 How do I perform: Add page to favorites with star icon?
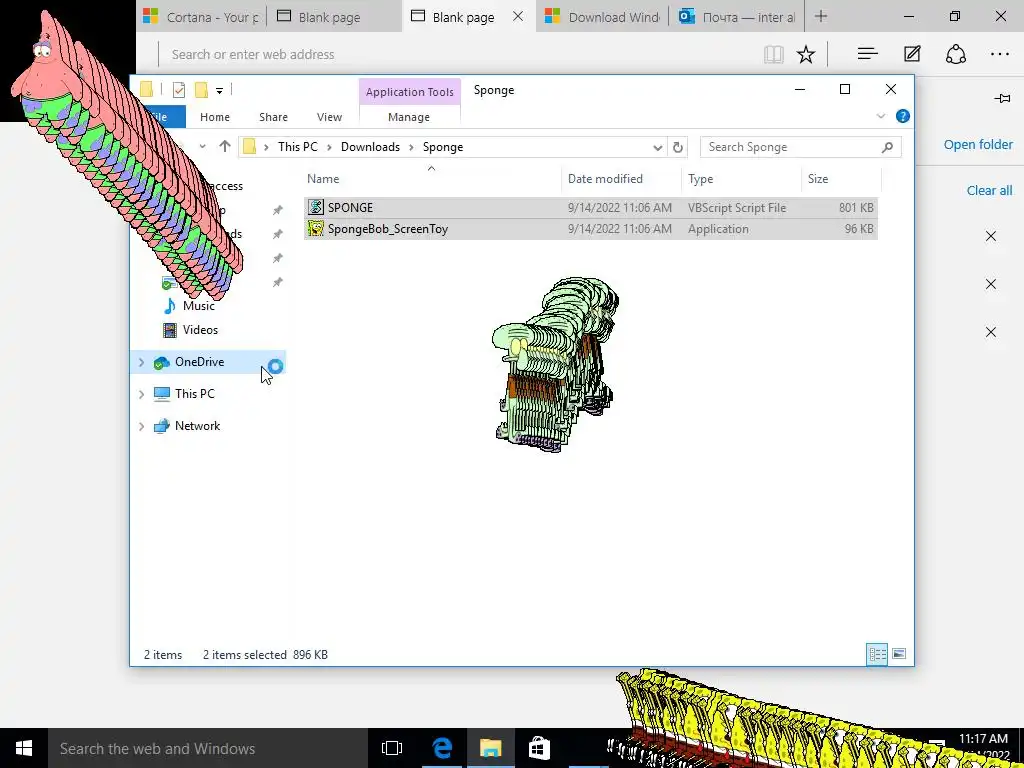806,54
